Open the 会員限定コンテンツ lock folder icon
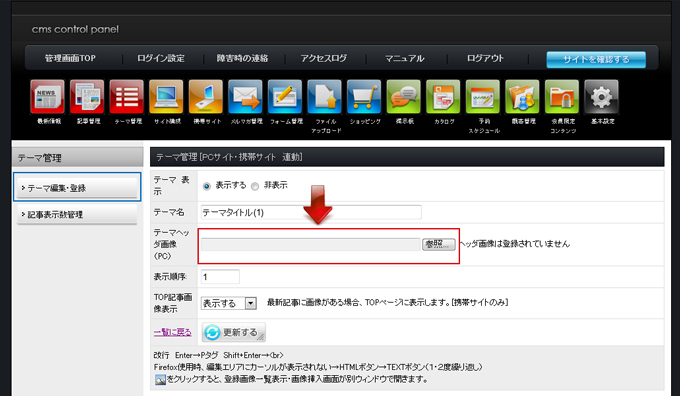Screen dimensions: 680x396 pyautogui.click(x=562, y=96)
